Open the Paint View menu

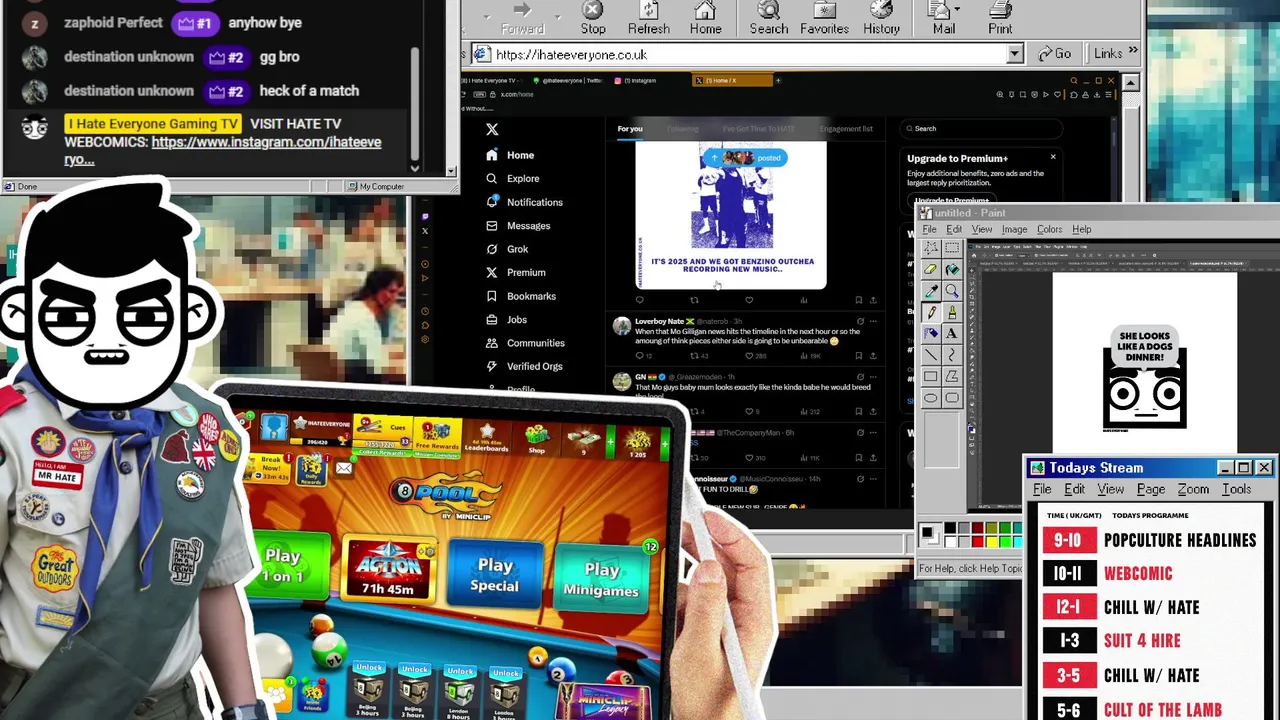coord(981,229)
